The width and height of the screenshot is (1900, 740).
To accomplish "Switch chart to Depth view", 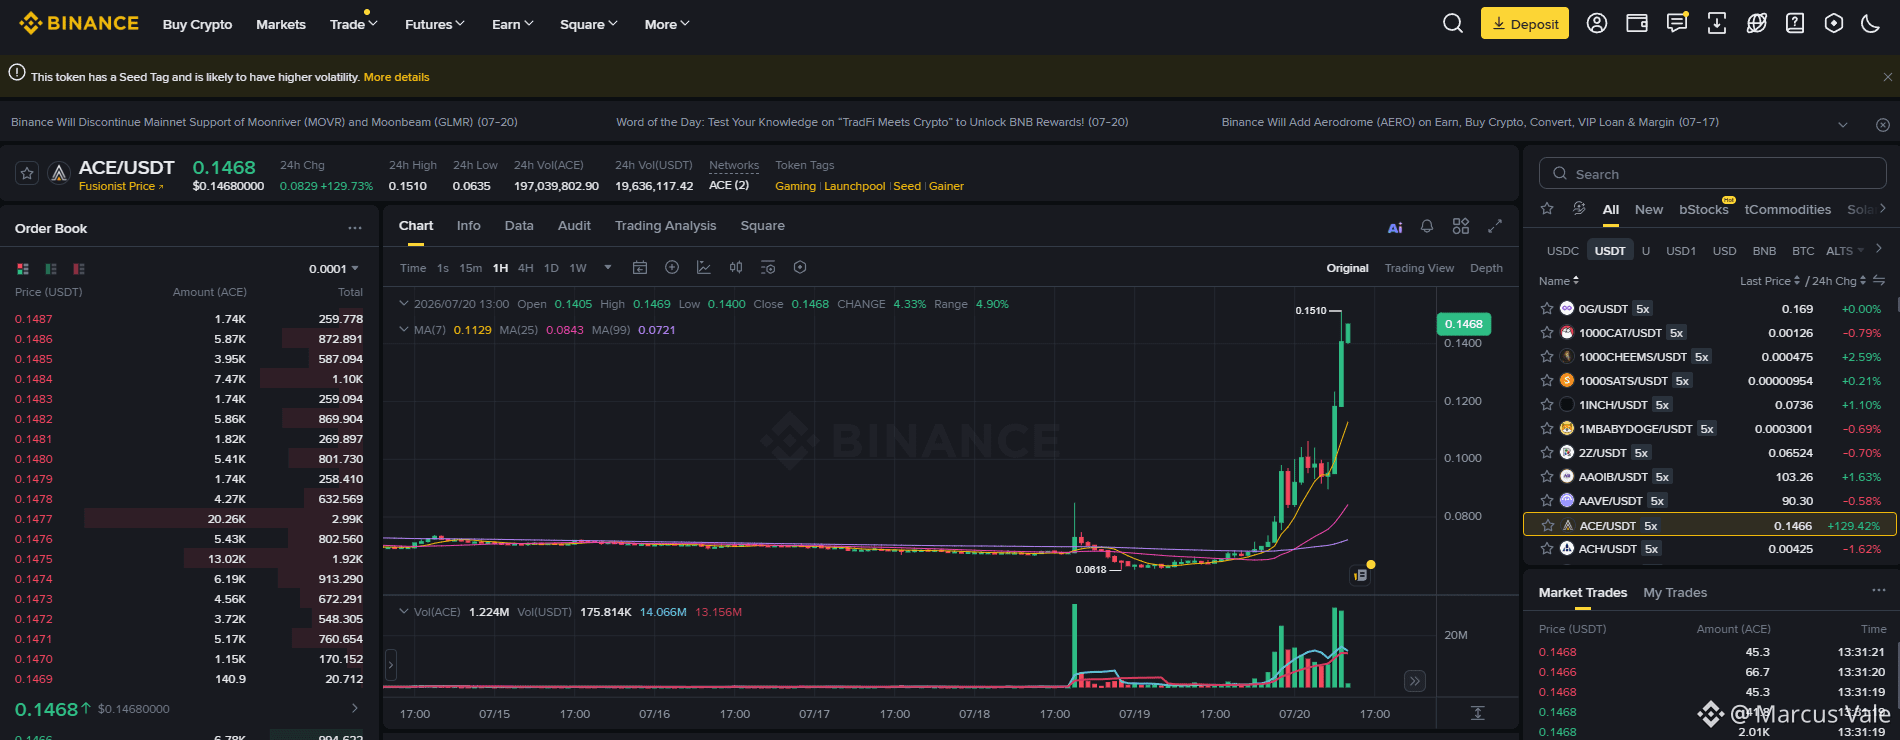I will pos(1486,268).
